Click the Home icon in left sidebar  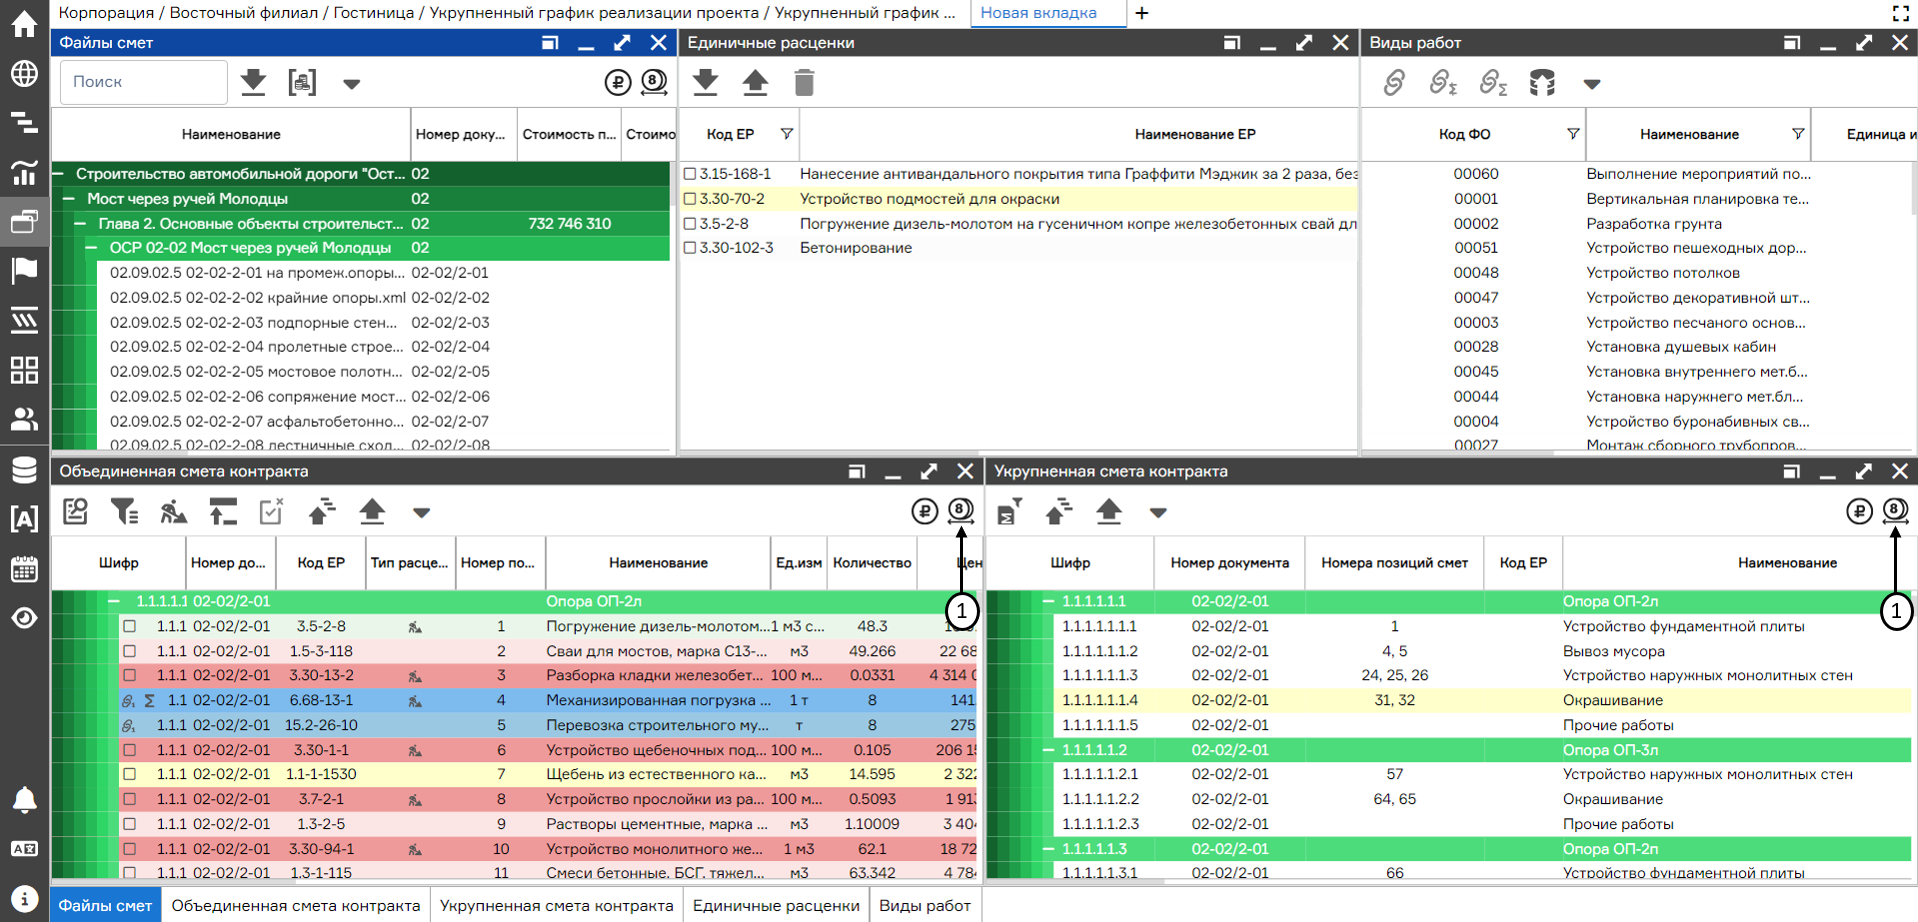click(x=24, y=24)
